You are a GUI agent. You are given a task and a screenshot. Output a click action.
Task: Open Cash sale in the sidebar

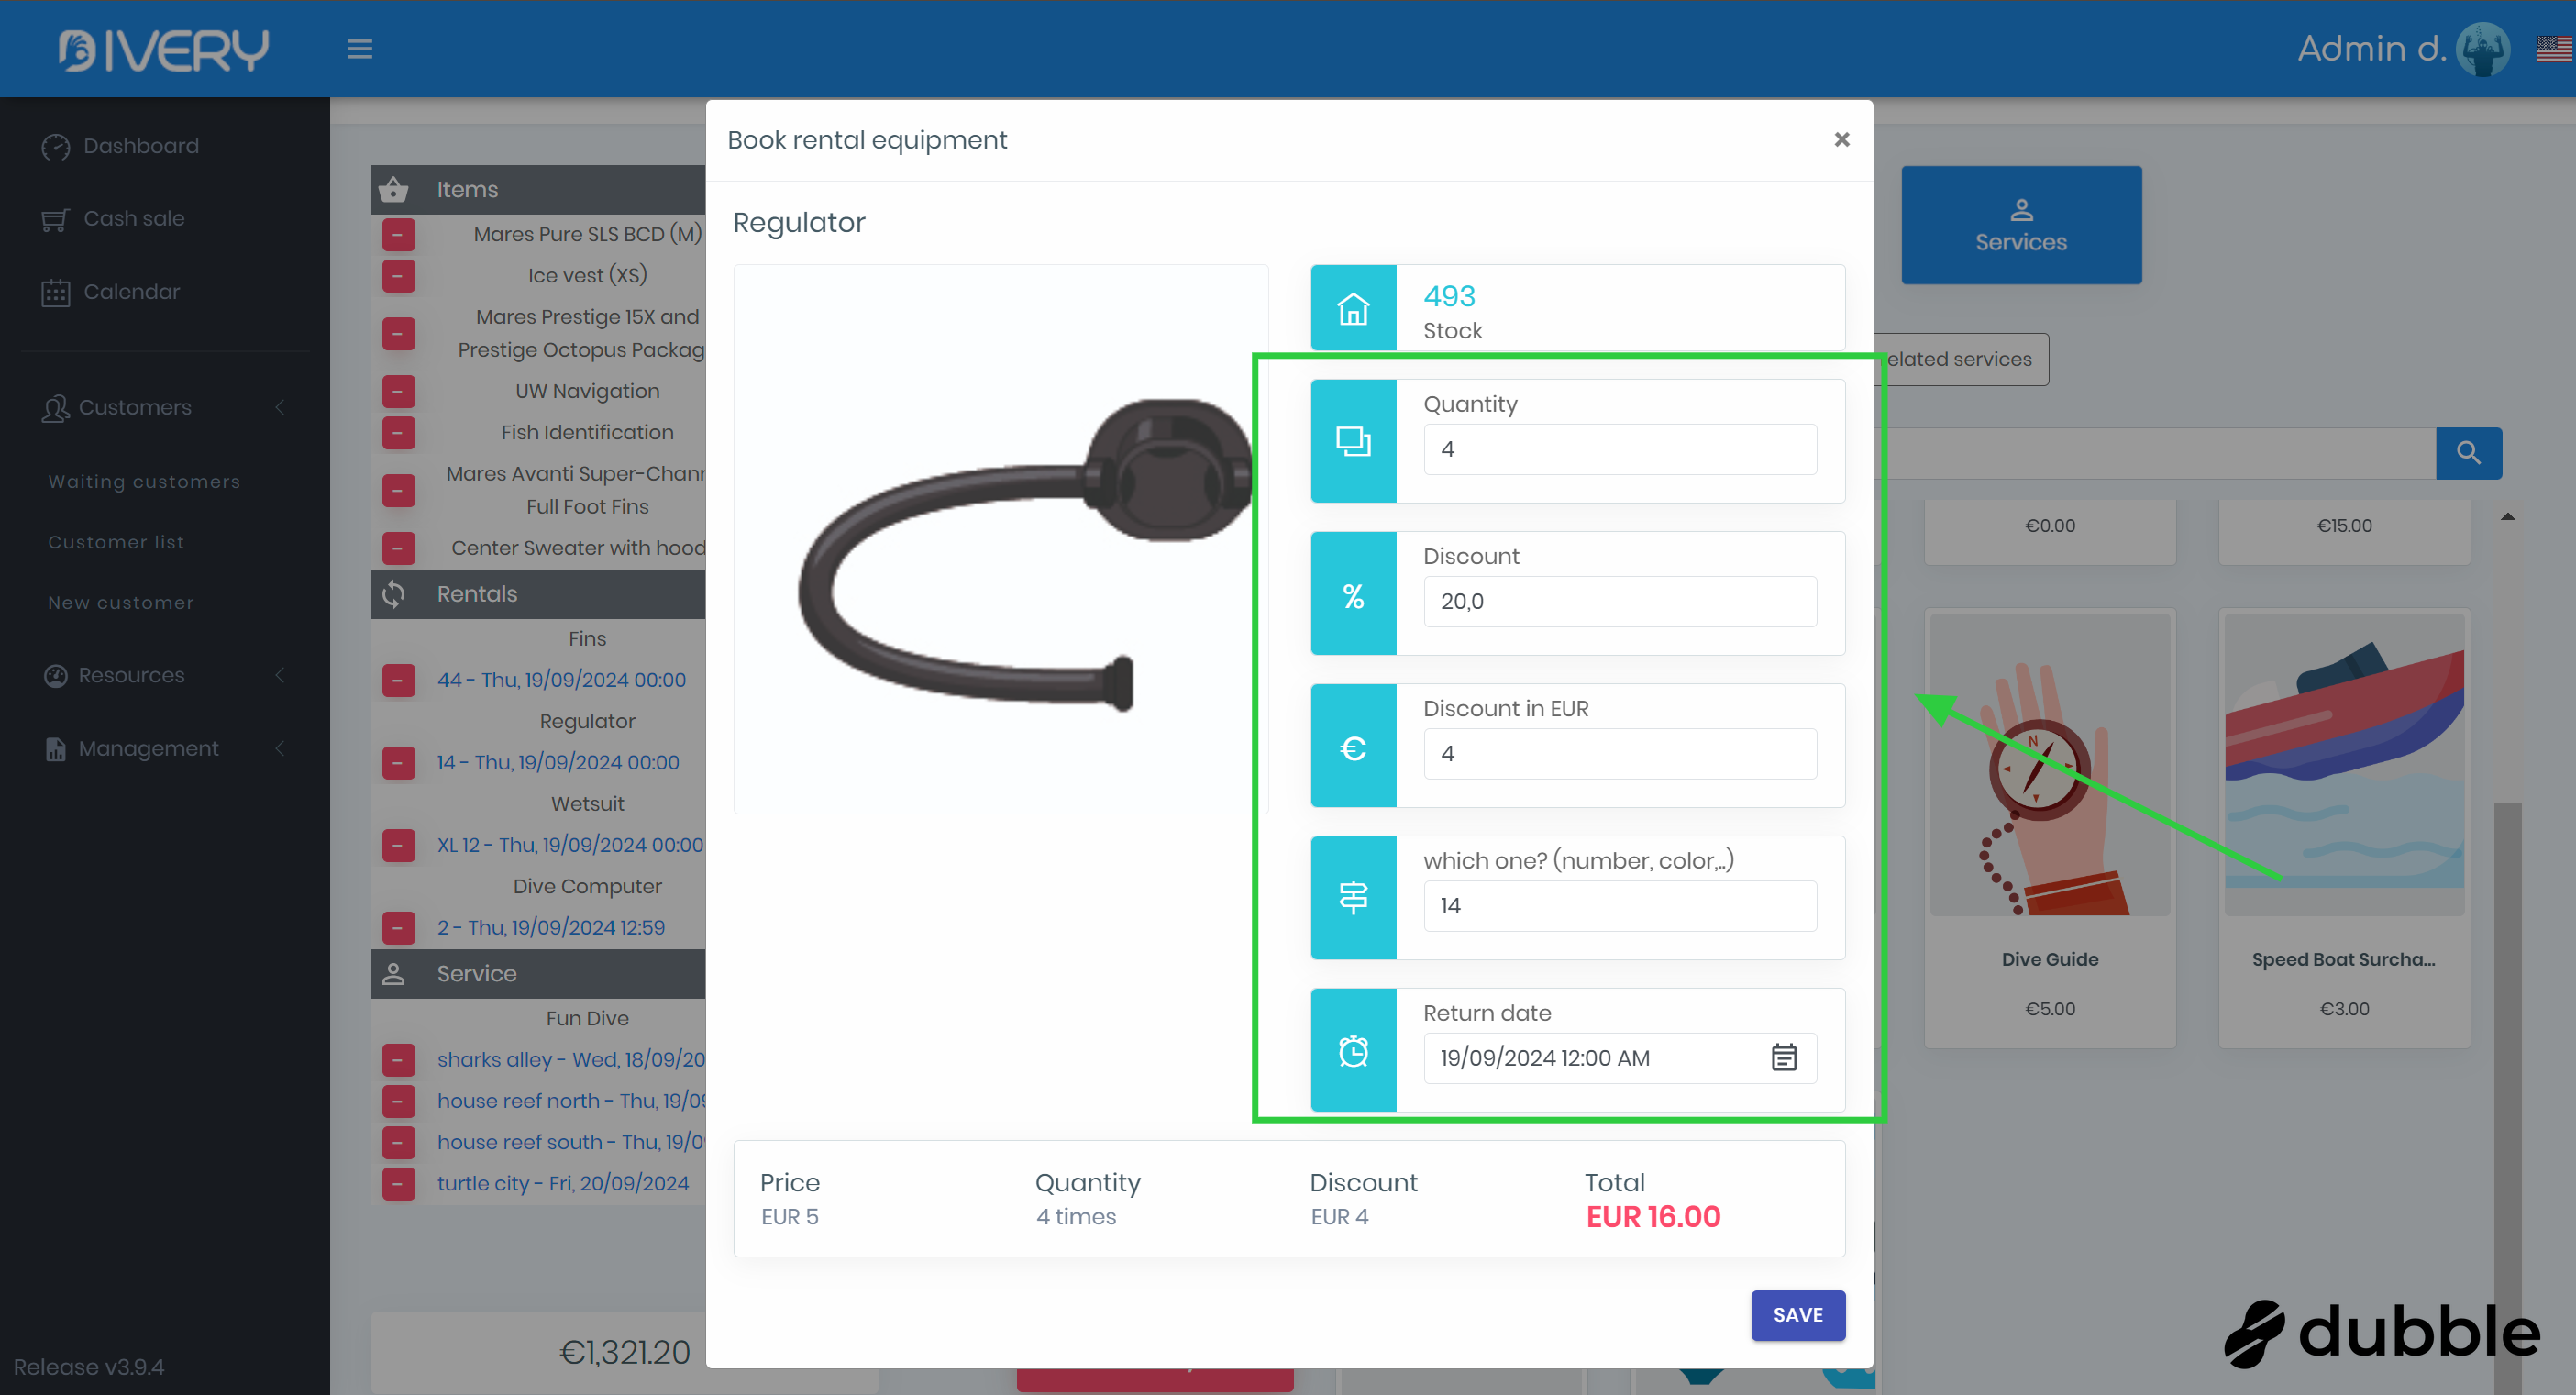133,218
